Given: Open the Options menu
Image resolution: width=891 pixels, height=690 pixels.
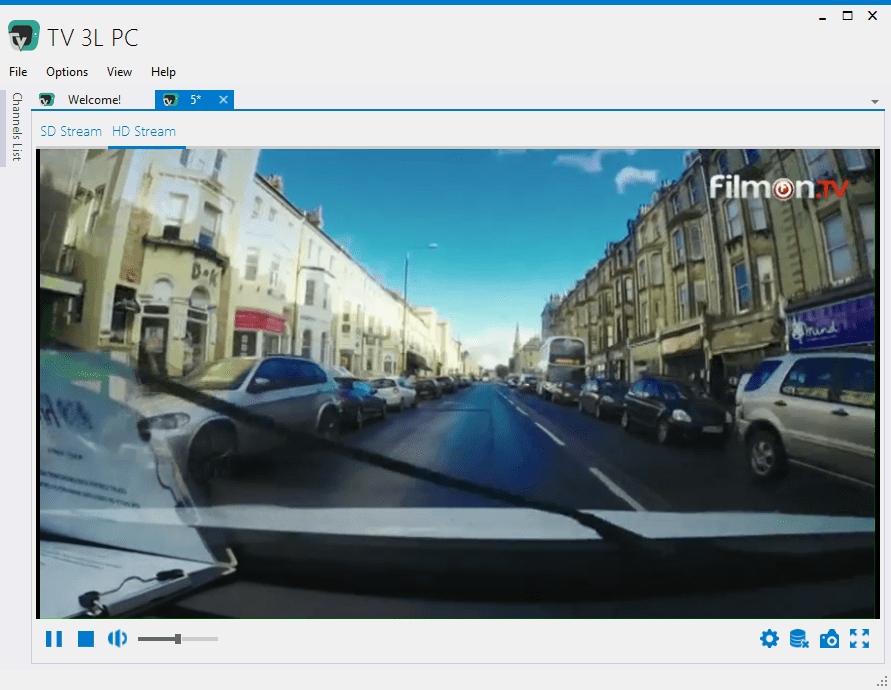Looking at the screenshot, I should click(x=67, y=72).
